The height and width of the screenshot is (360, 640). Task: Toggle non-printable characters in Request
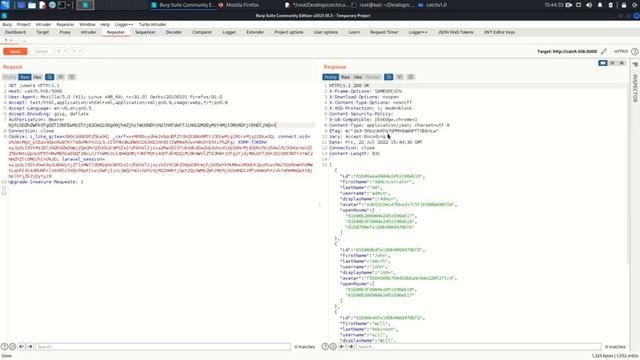tap(61, 77)
